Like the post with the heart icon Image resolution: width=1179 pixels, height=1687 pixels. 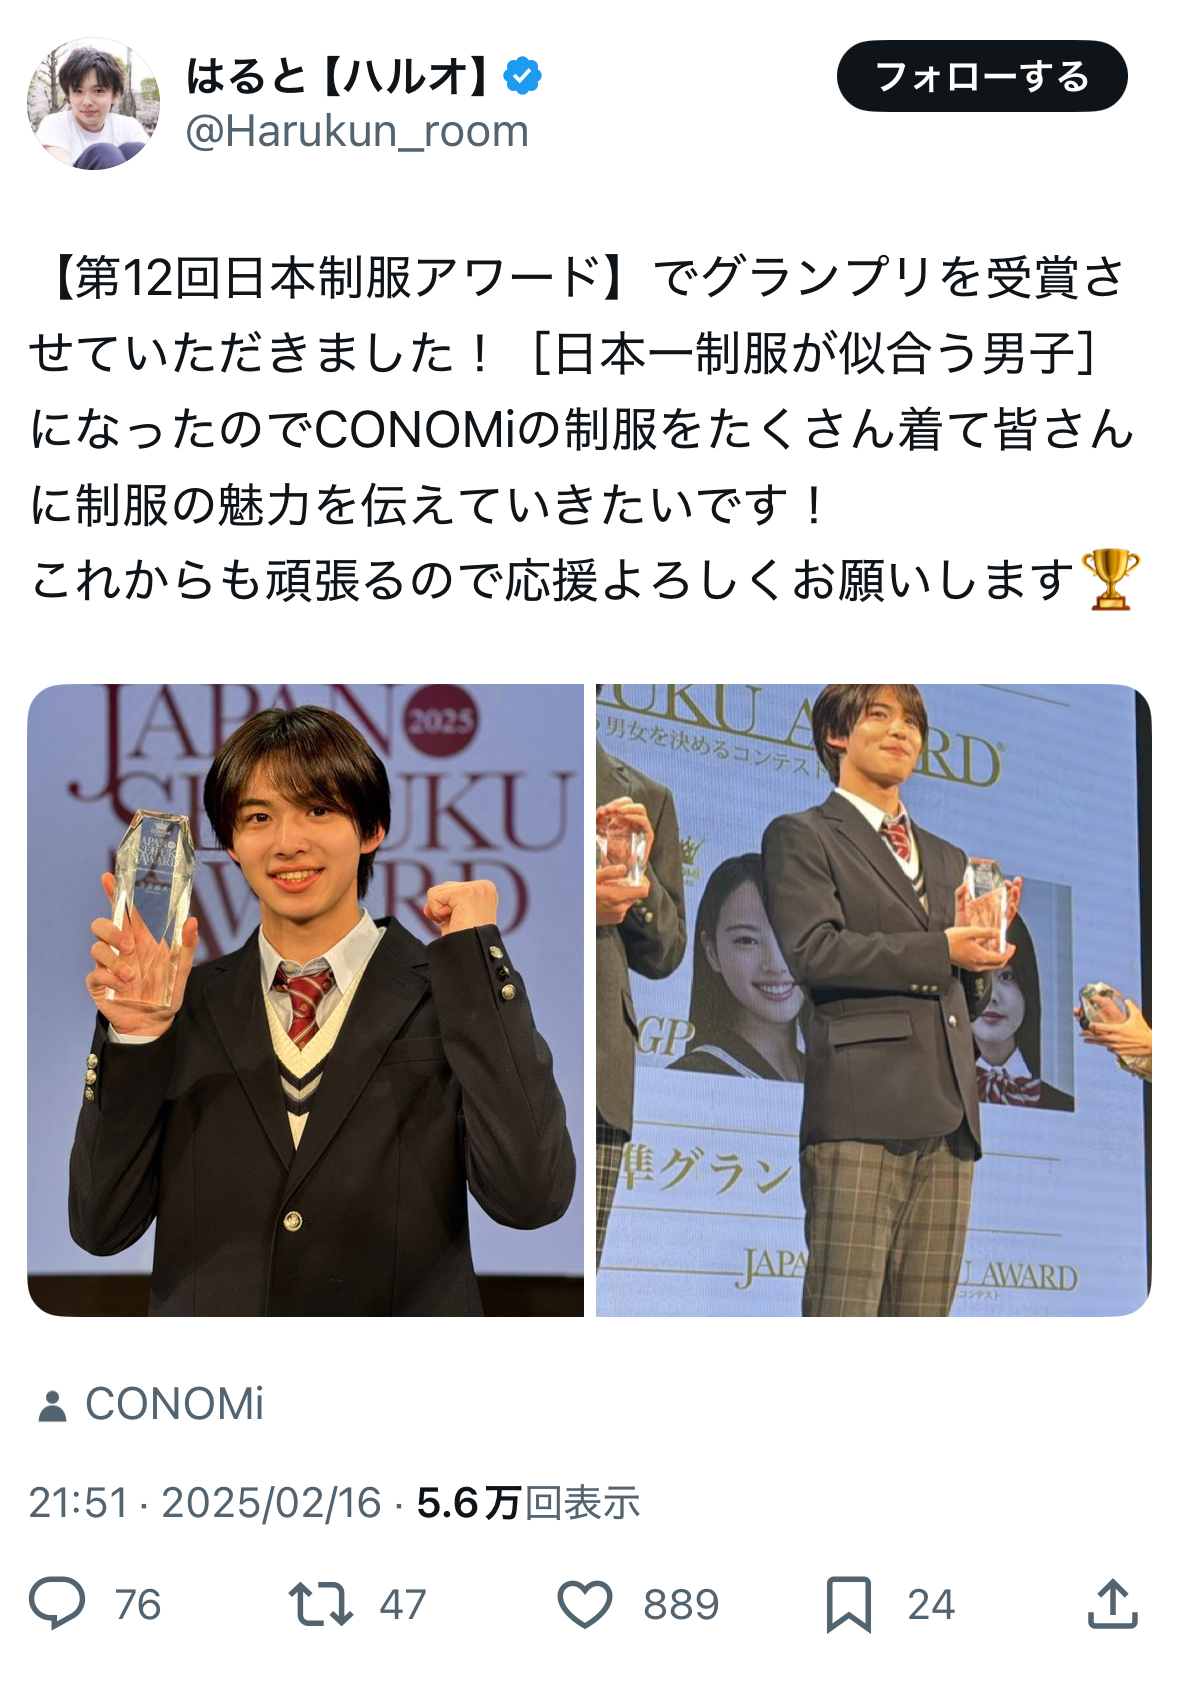point(584,1604)
